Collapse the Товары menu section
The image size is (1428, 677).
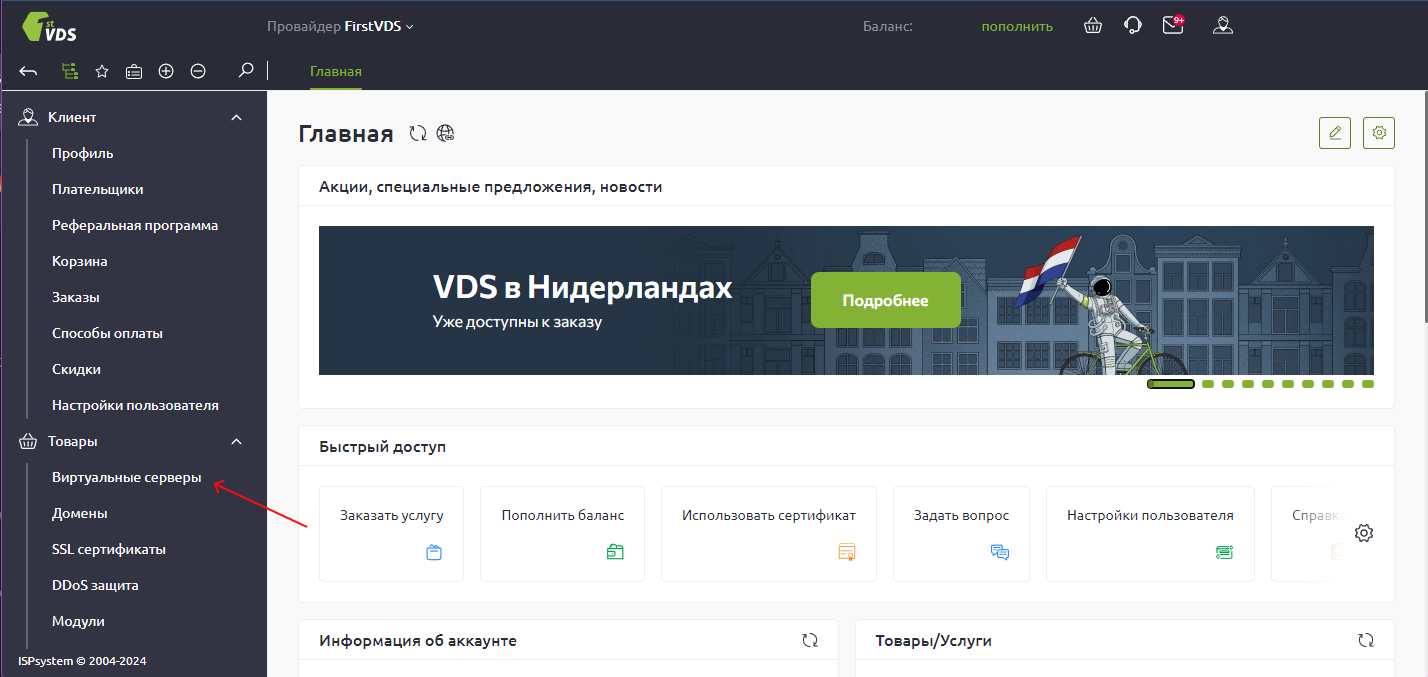tap(237, 441)
